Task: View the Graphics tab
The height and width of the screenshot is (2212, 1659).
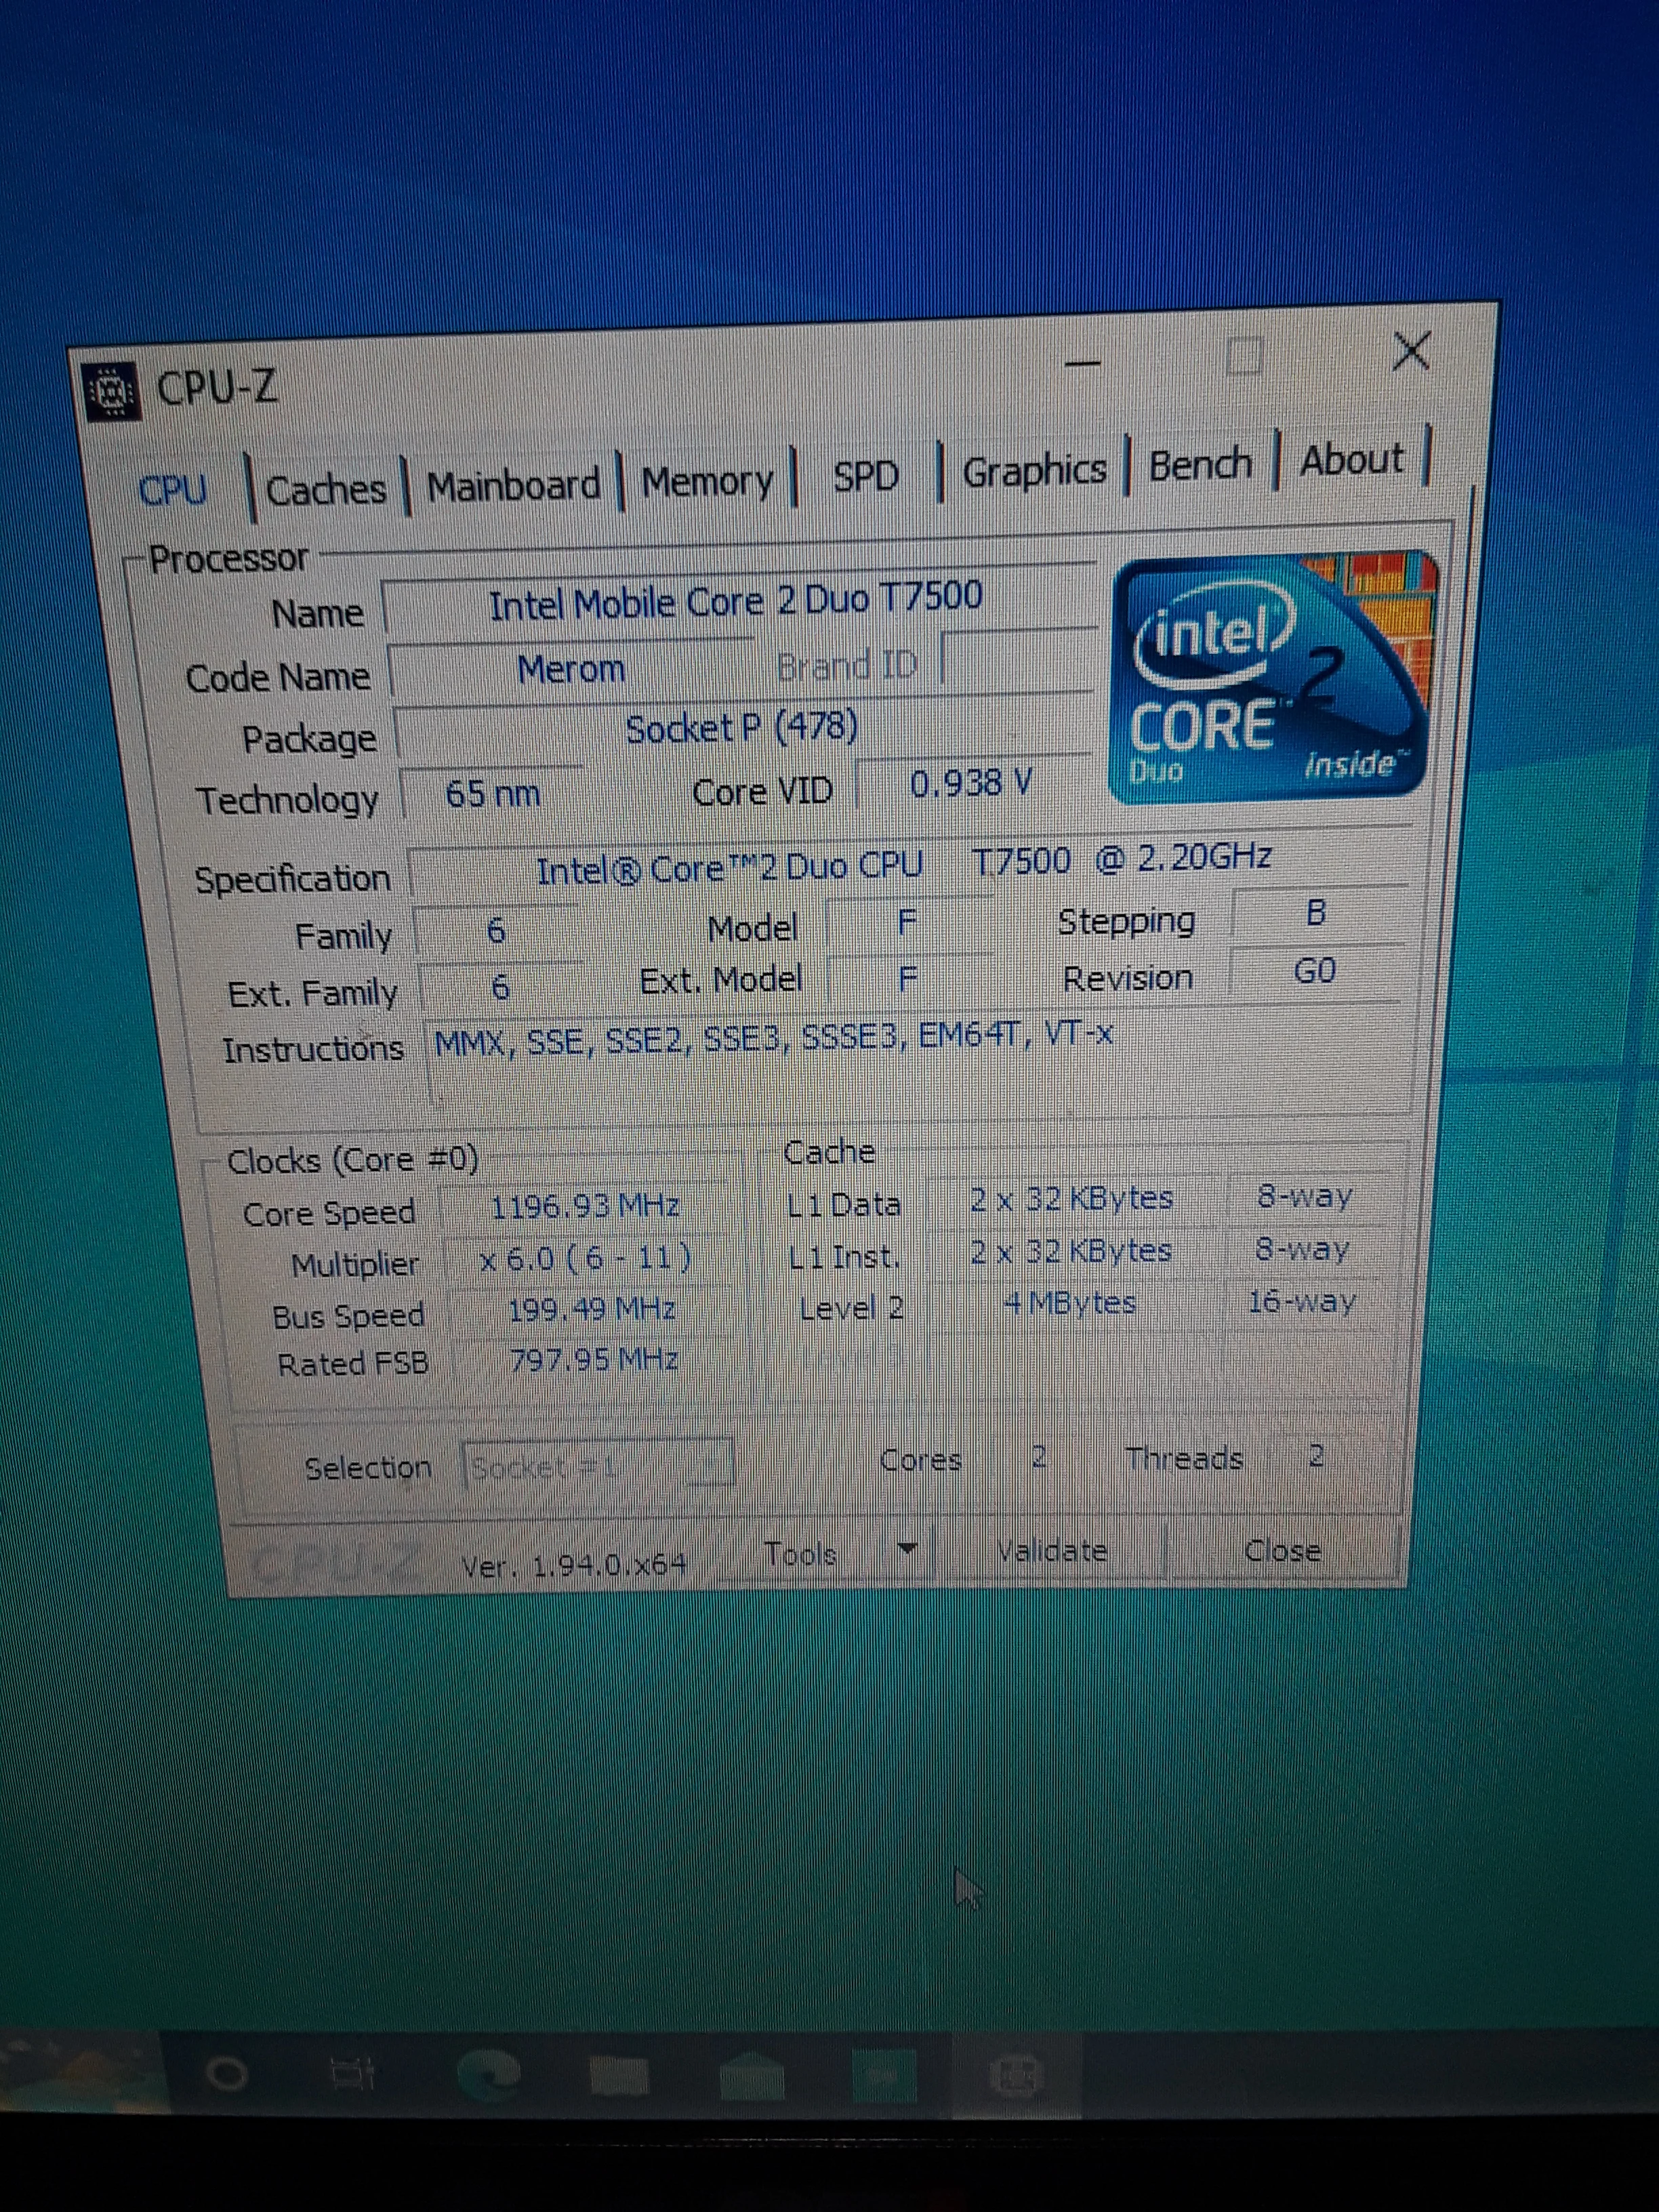Action: tap(1034, 470)
